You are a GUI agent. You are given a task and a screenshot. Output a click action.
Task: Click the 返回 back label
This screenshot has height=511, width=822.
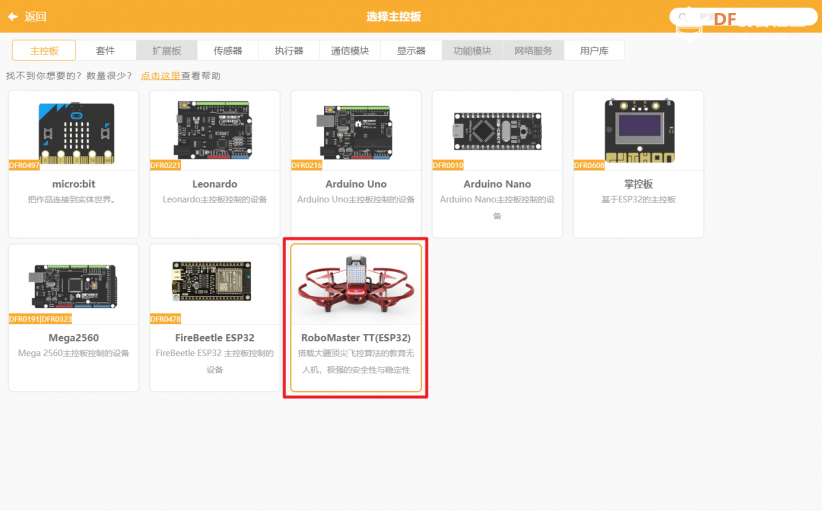[x=36, y=17]
